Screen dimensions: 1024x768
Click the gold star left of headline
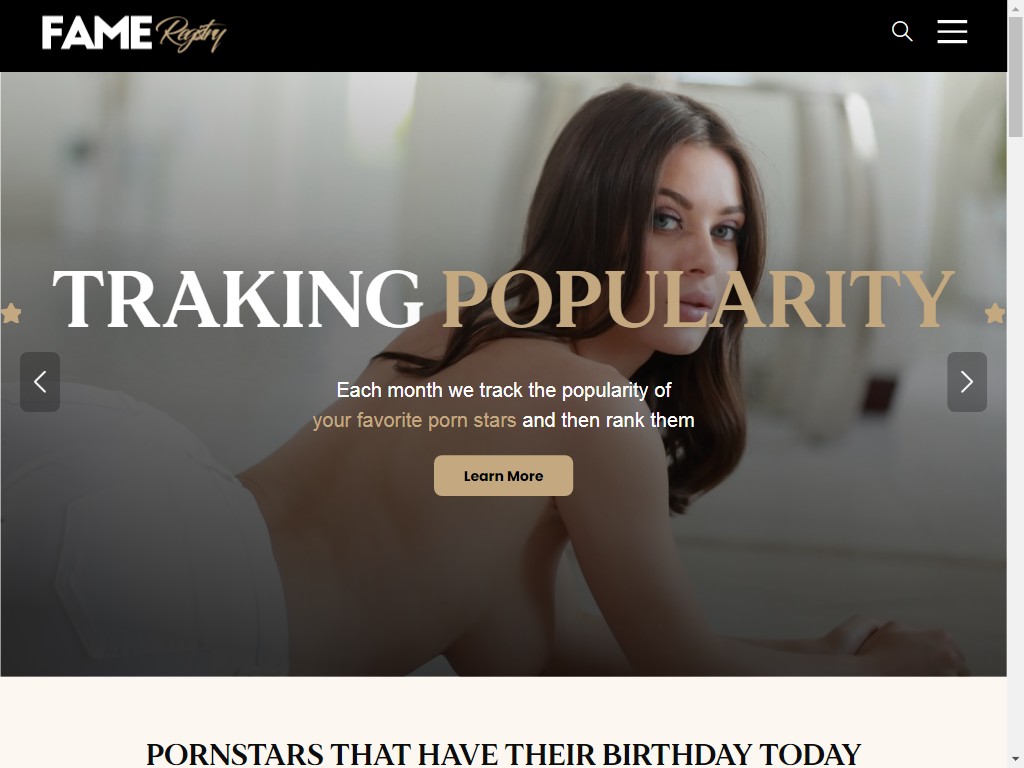pyautogui.click(x=10, y=313)
